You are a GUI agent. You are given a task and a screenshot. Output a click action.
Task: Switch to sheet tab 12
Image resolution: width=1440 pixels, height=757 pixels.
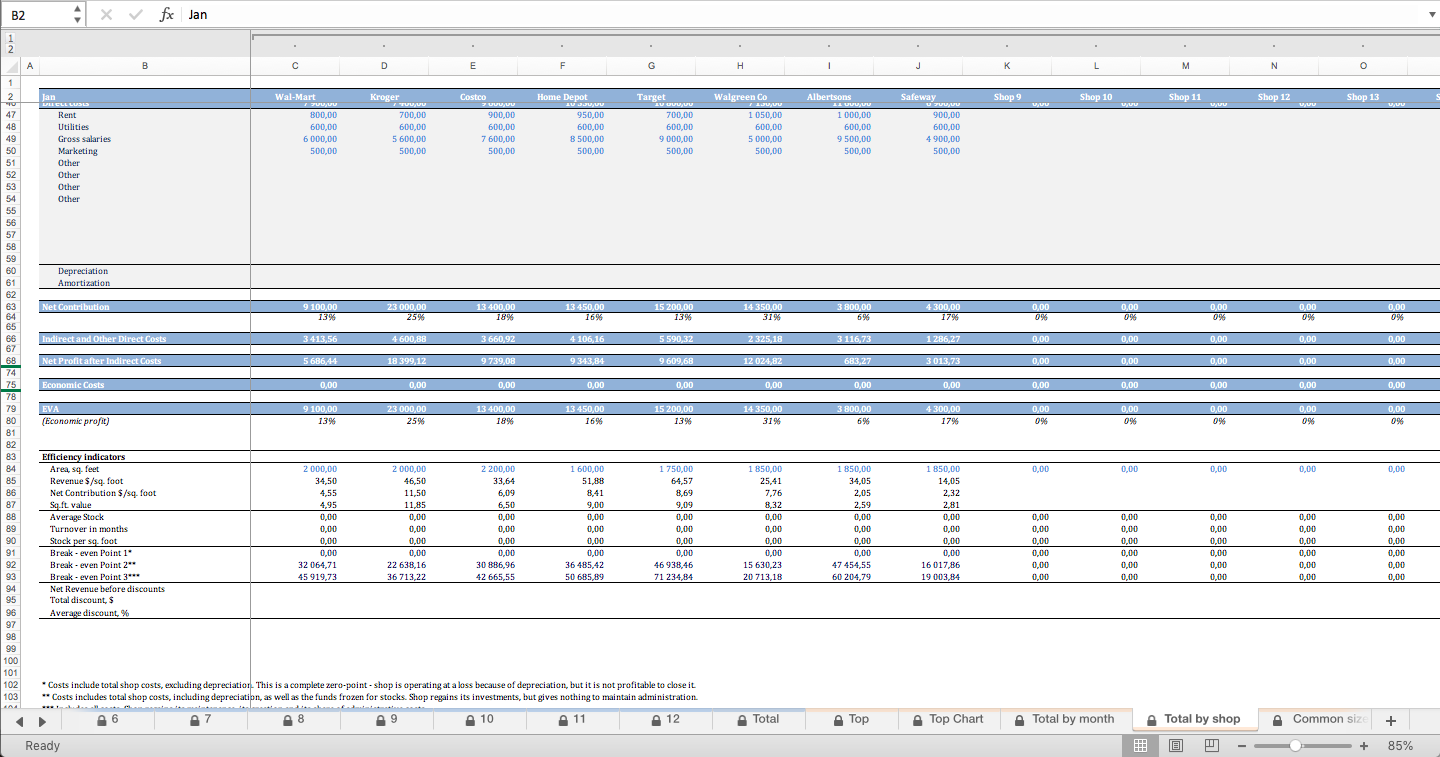click(665, 719)
